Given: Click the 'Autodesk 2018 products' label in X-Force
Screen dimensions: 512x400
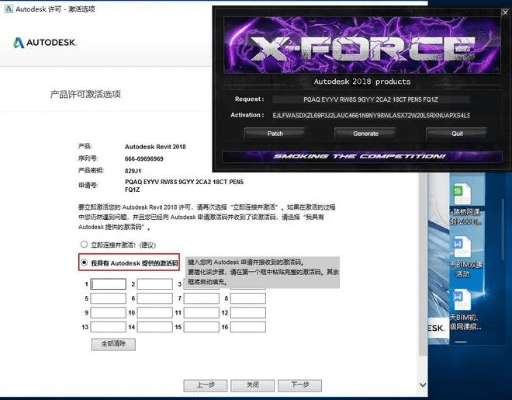Looking at the screenshot, I should (x=362, y=82).
